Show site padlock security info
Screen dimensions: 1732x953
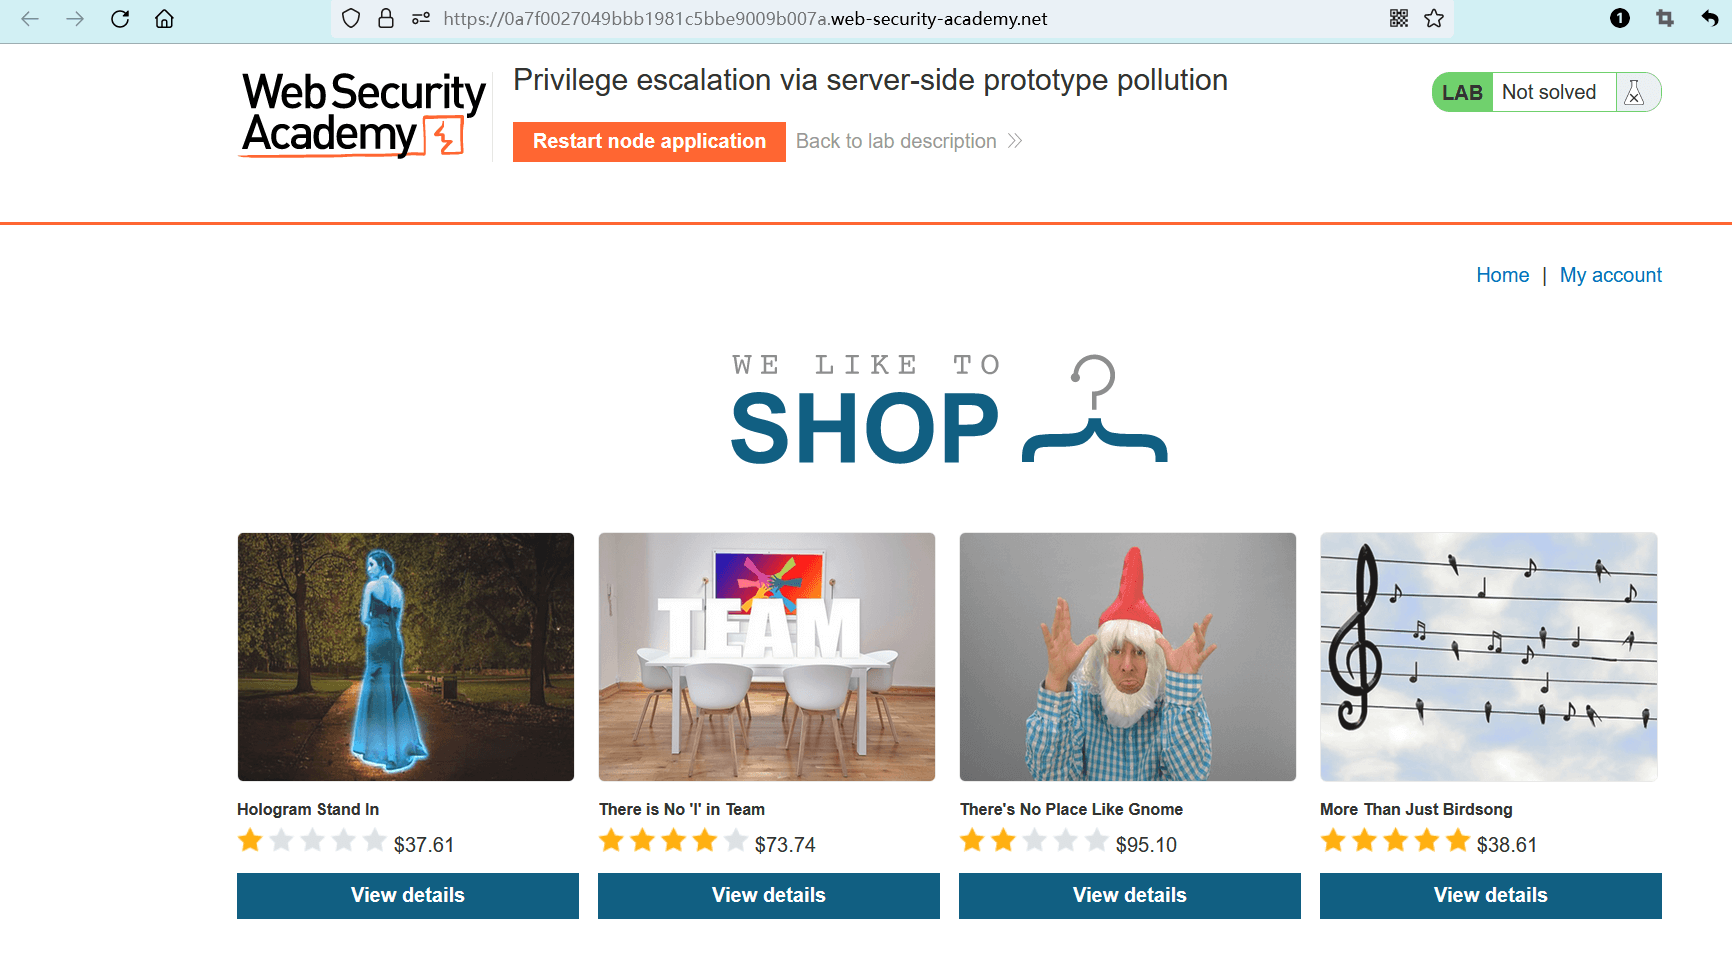point(386,19)
